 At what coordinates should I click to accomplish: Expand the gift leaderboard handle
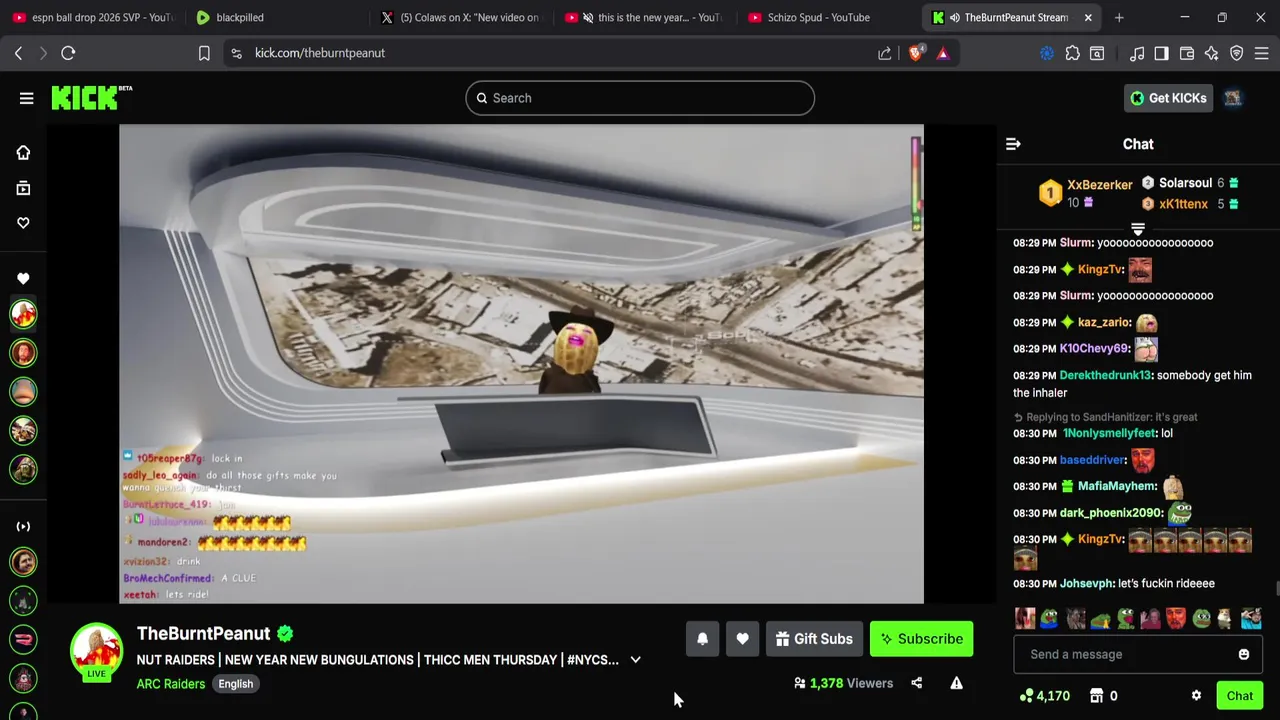[1138, 229]
